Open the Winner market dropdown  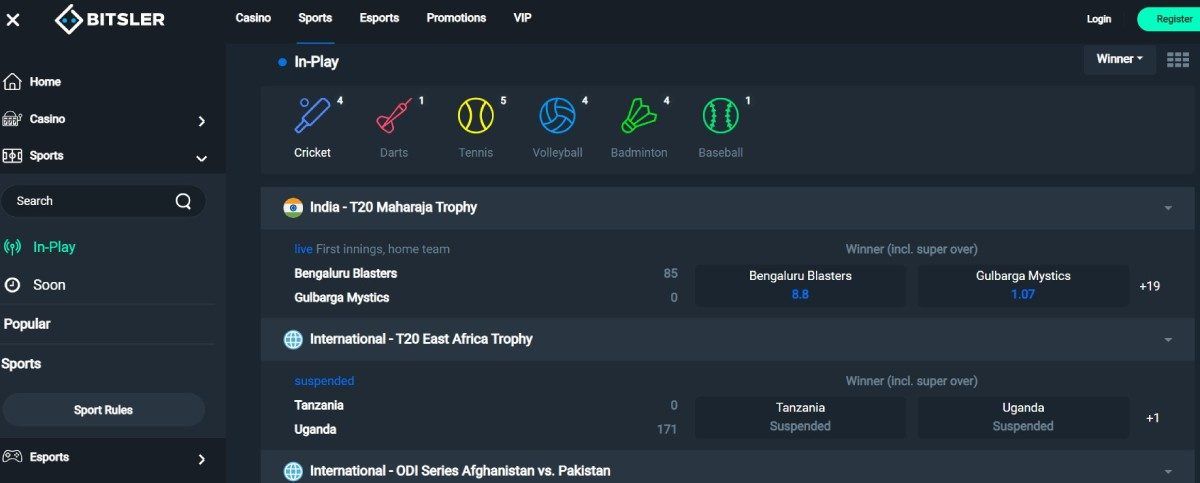[x=1120, y=59]
